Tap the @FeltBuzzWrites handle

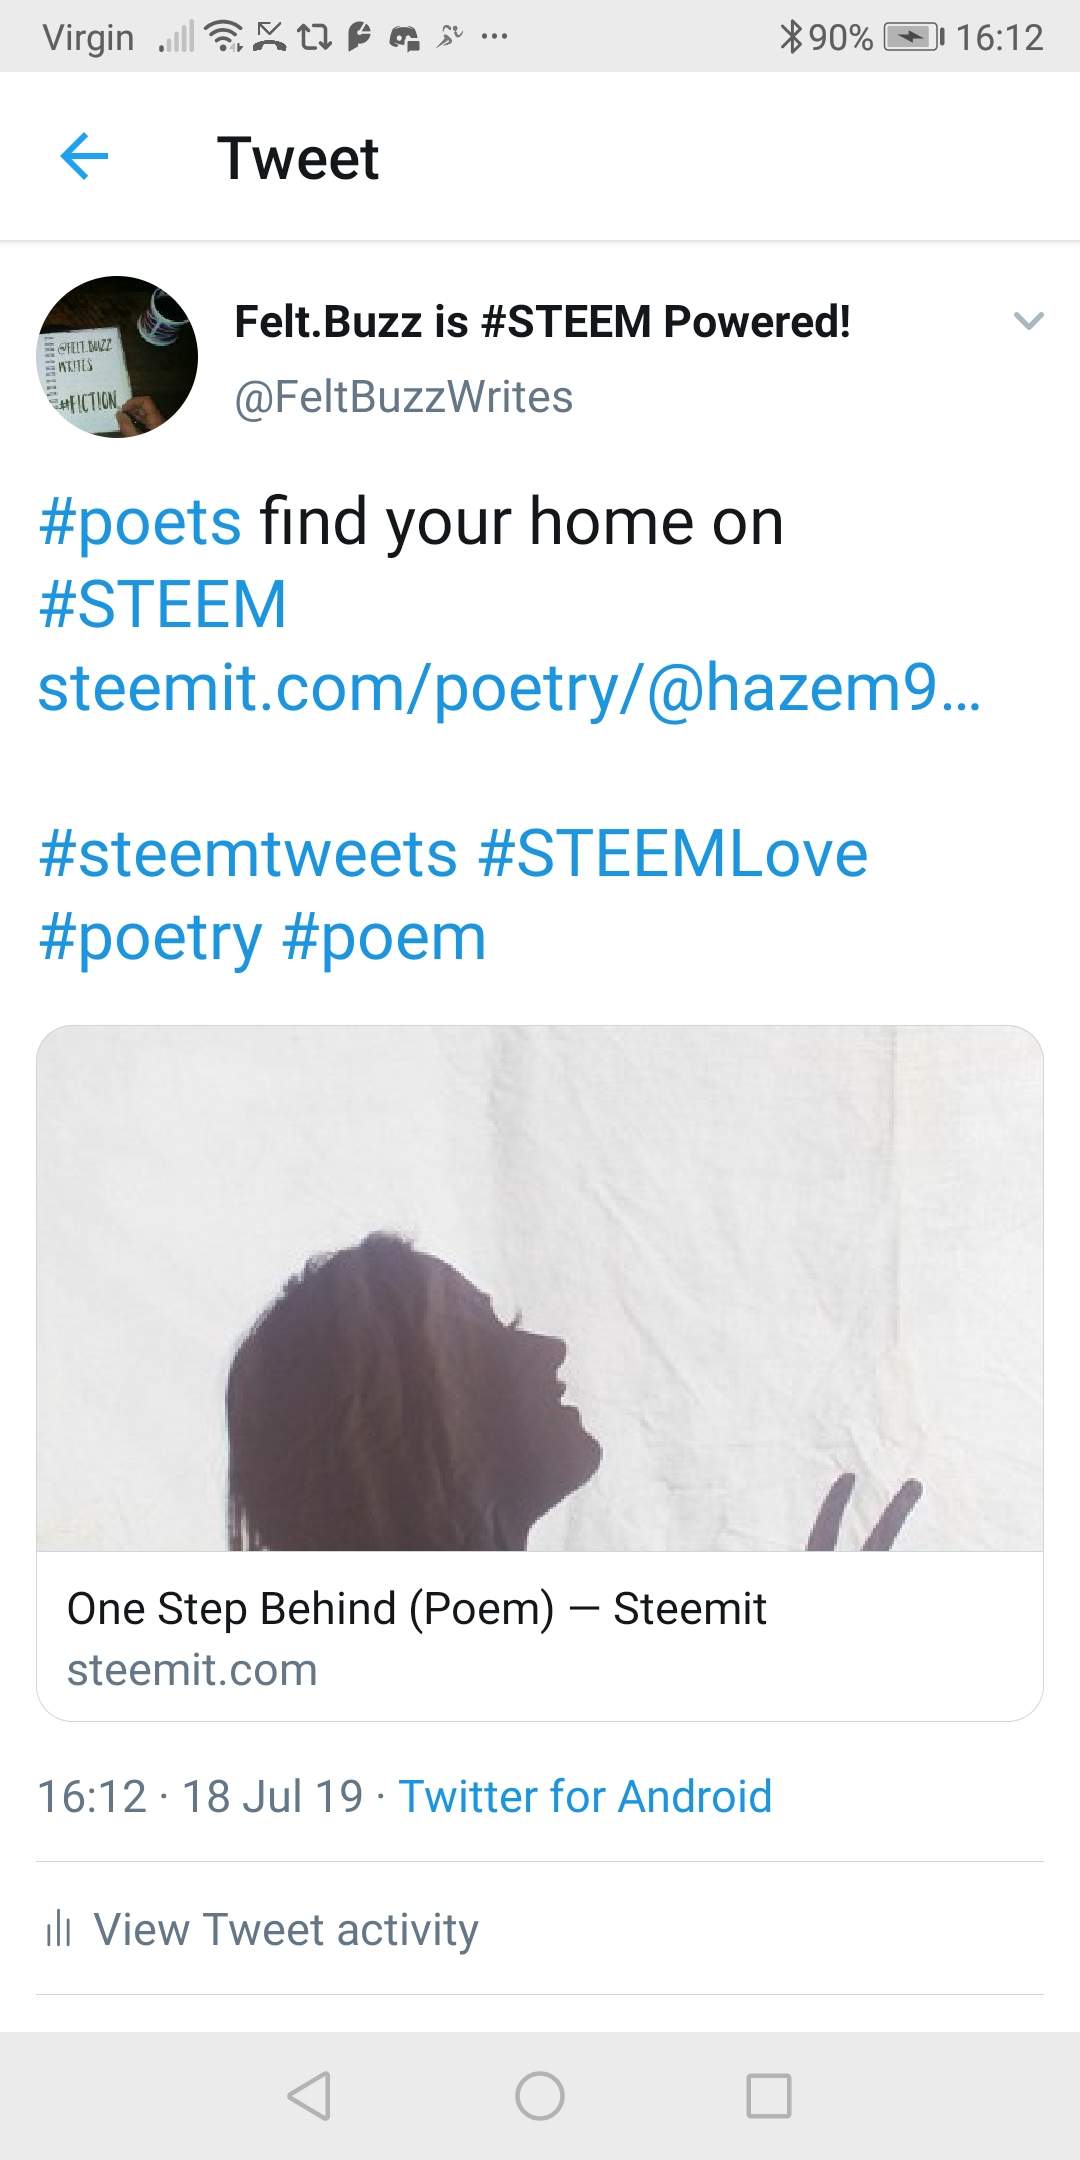(403, 397)
